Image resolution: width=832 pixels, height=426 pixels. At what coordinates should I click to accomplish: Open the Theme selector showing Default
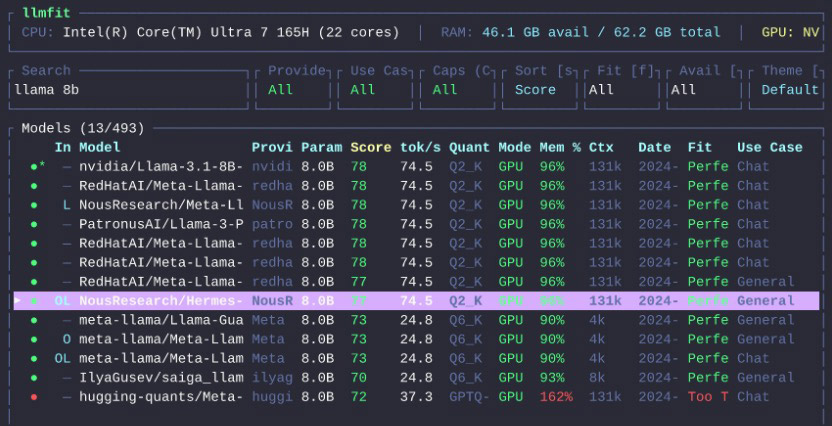pyautogui.click(x=789, y=90)
